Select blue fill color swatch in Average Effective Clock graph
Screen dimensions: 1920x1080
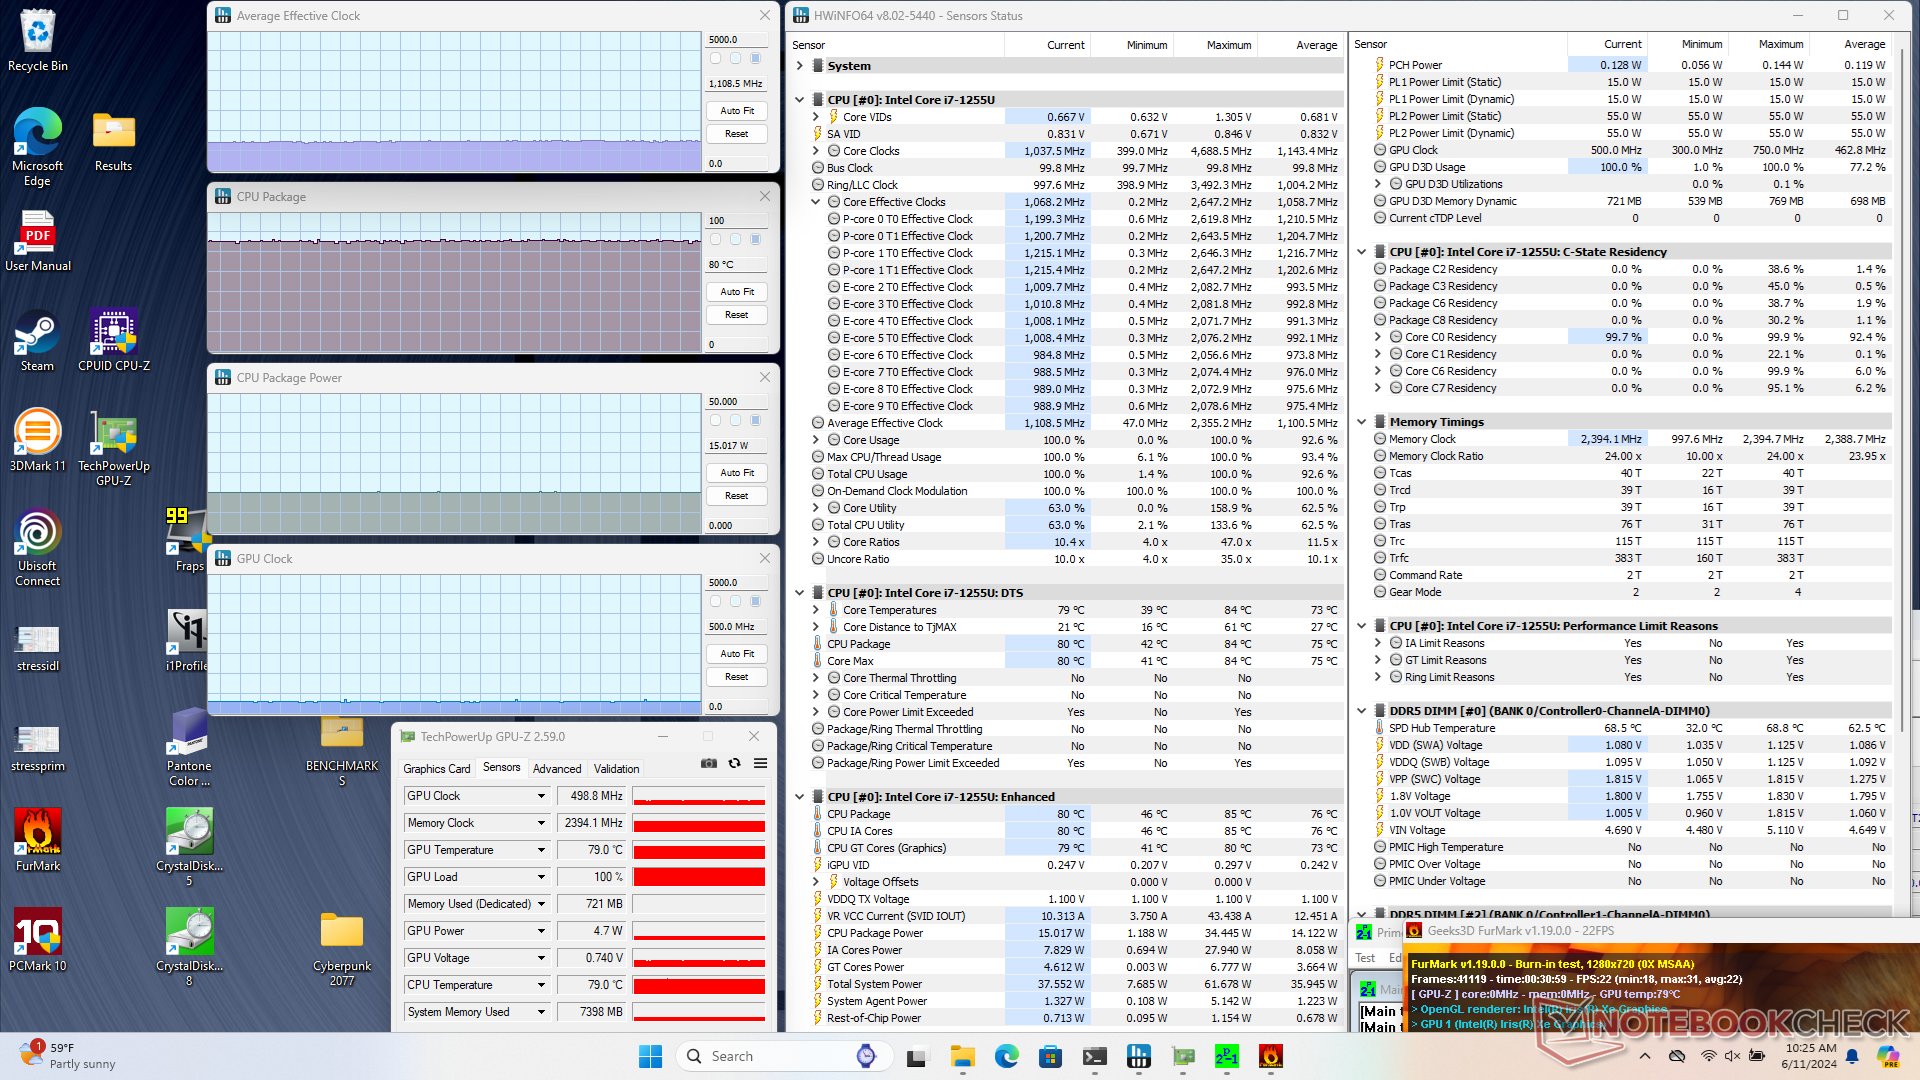click(755, 58)
